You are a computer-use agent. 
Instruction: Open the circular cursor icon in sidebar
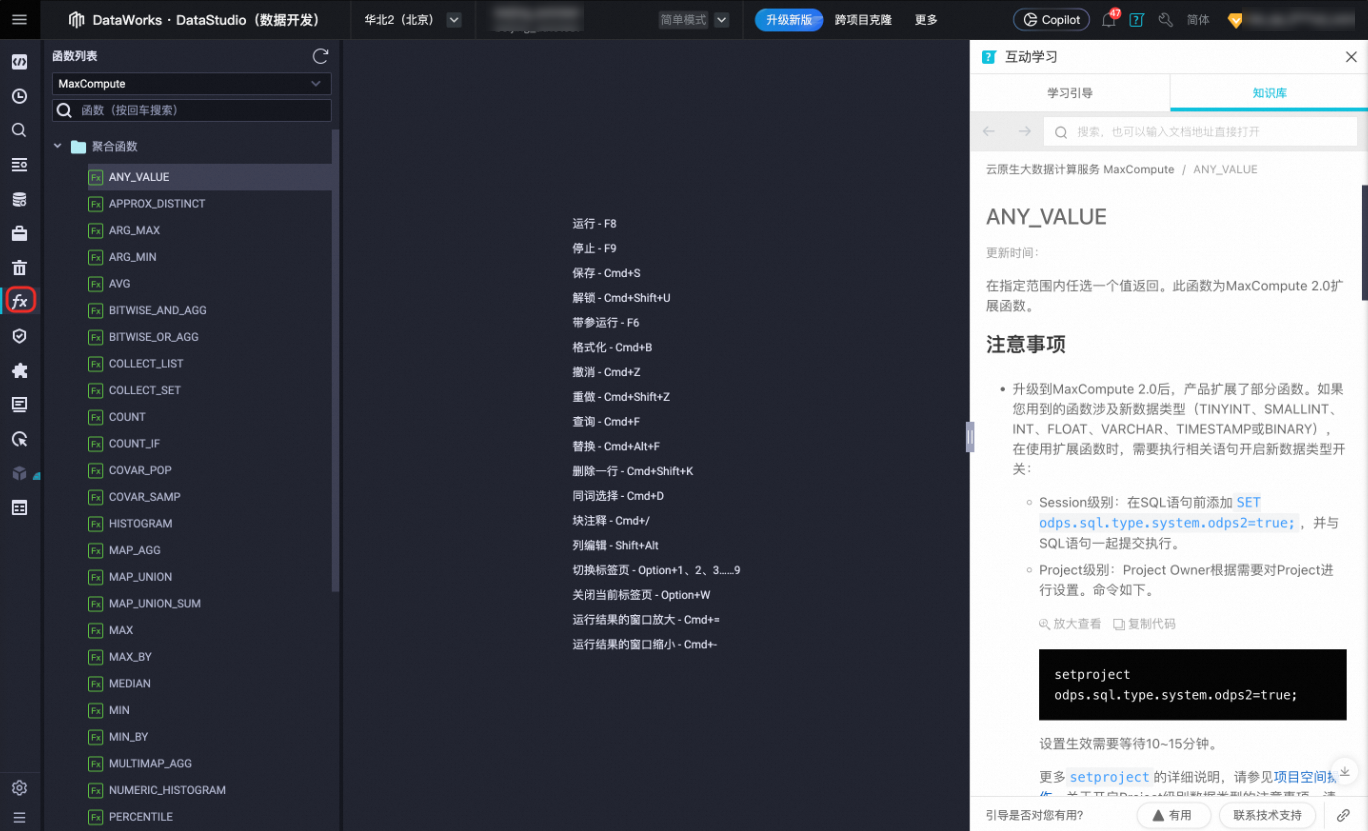click(19, 438)
